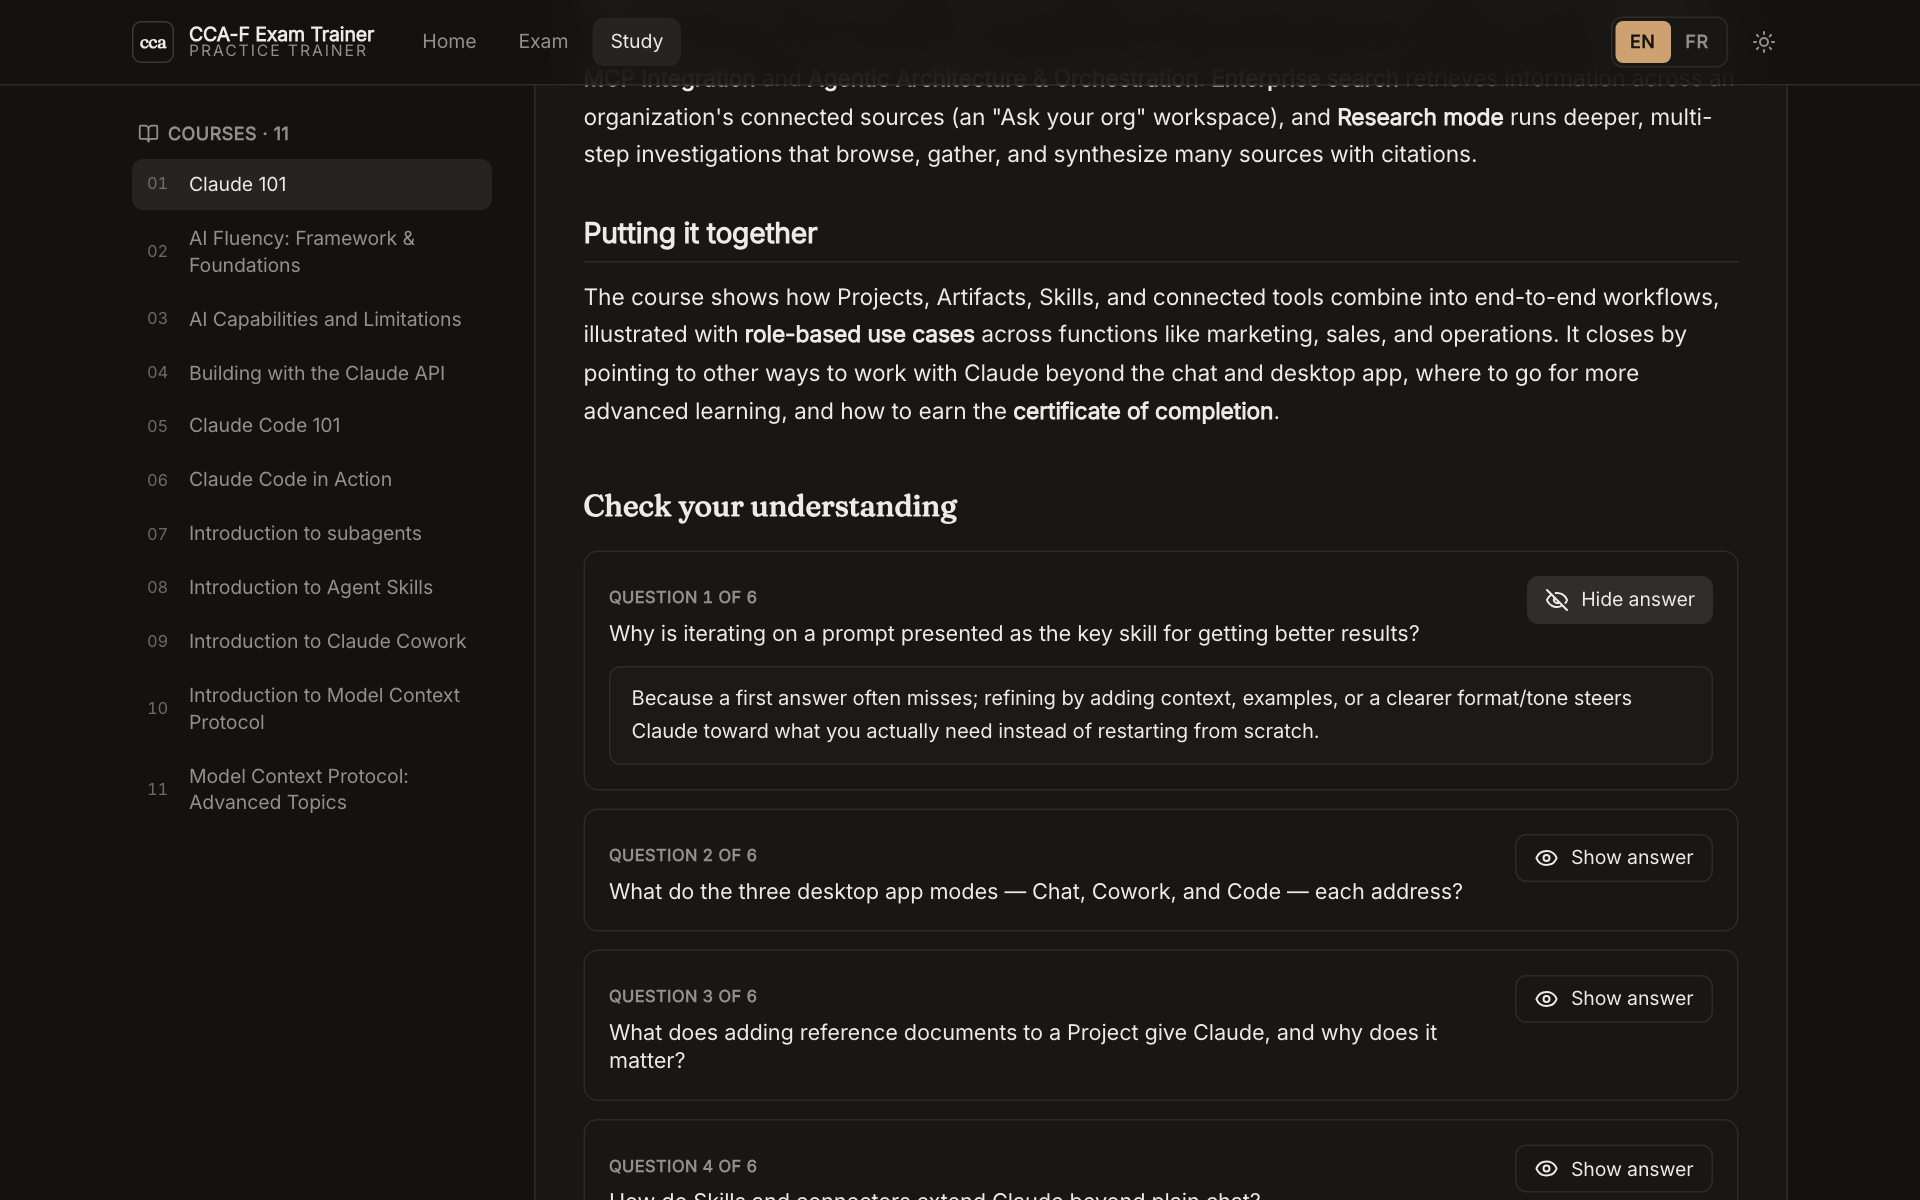Go to the Home tab

tap(449, 42)
